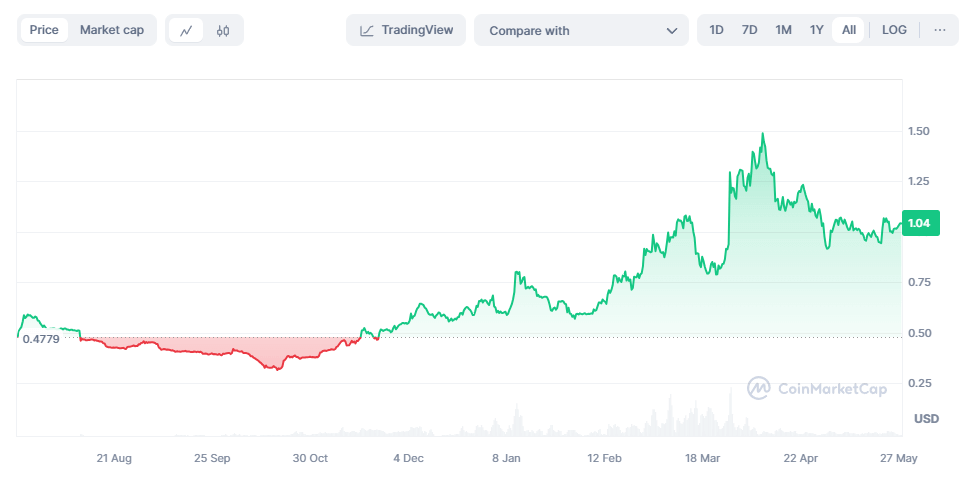Switch to Market cap view
The height and width of the screenshot is (481, 963).
tap(112, 30)
